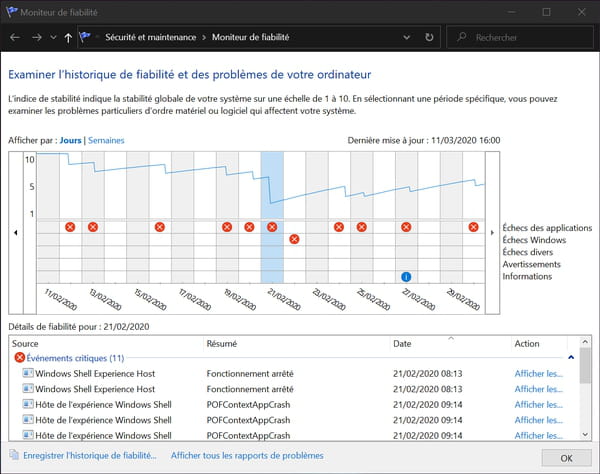Click the OK button
The image size is (600, 474).
(x=566, y=458)
